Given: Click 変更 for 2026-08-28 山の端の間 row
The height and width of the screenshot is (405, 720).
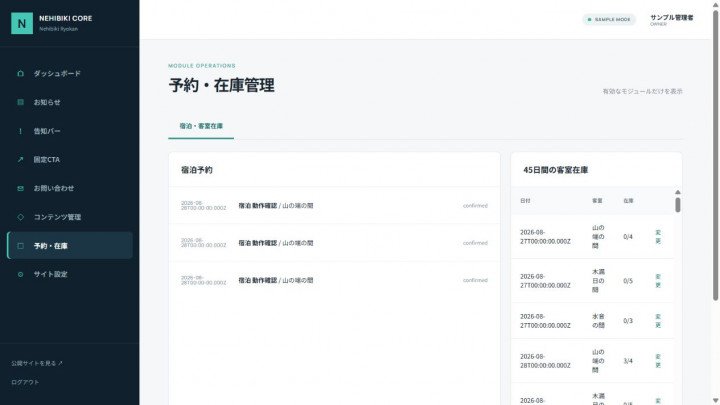Looking at the screenshot, I should [x=658, y=361].
